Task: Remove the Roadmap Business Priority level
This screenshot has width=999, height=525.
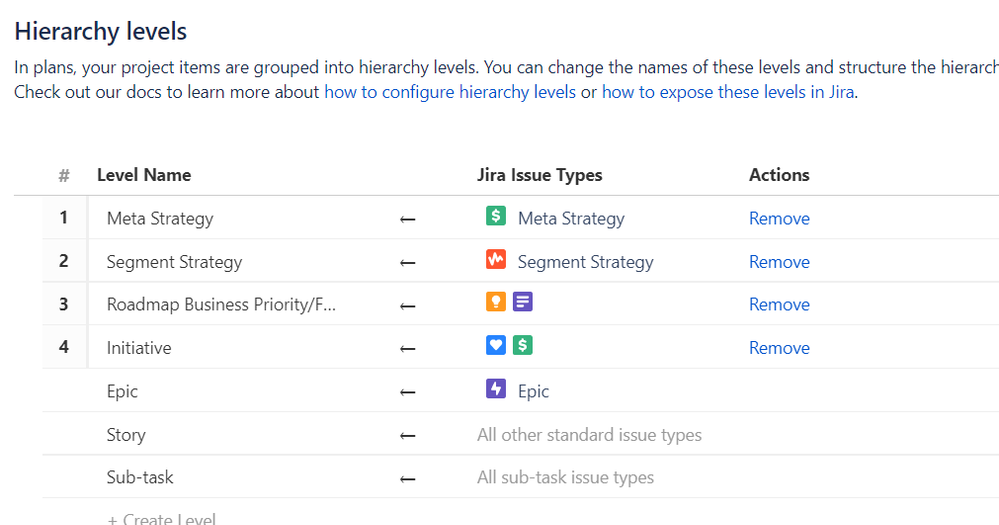Action: [779, 305]
